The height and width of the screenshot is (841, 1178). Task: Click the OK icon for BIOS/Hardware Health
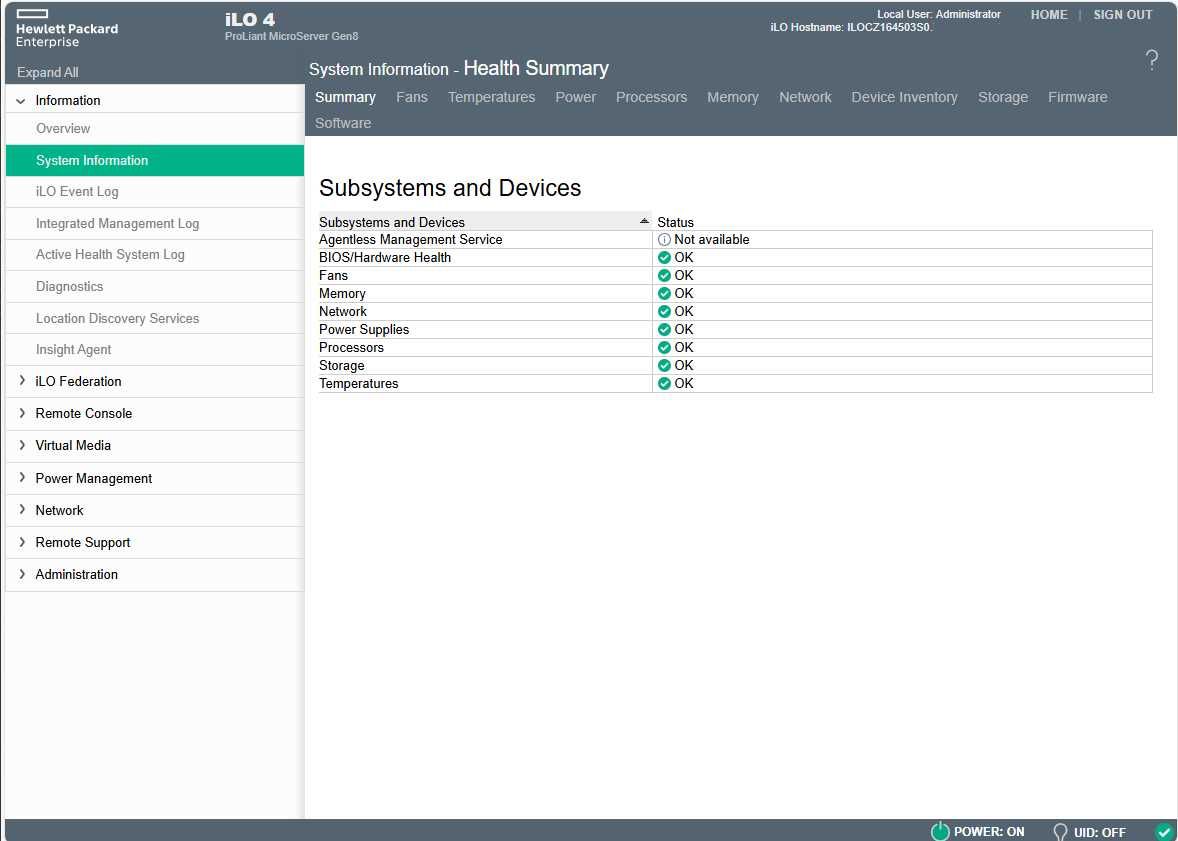pyautogui.click(x=664, y=258)
